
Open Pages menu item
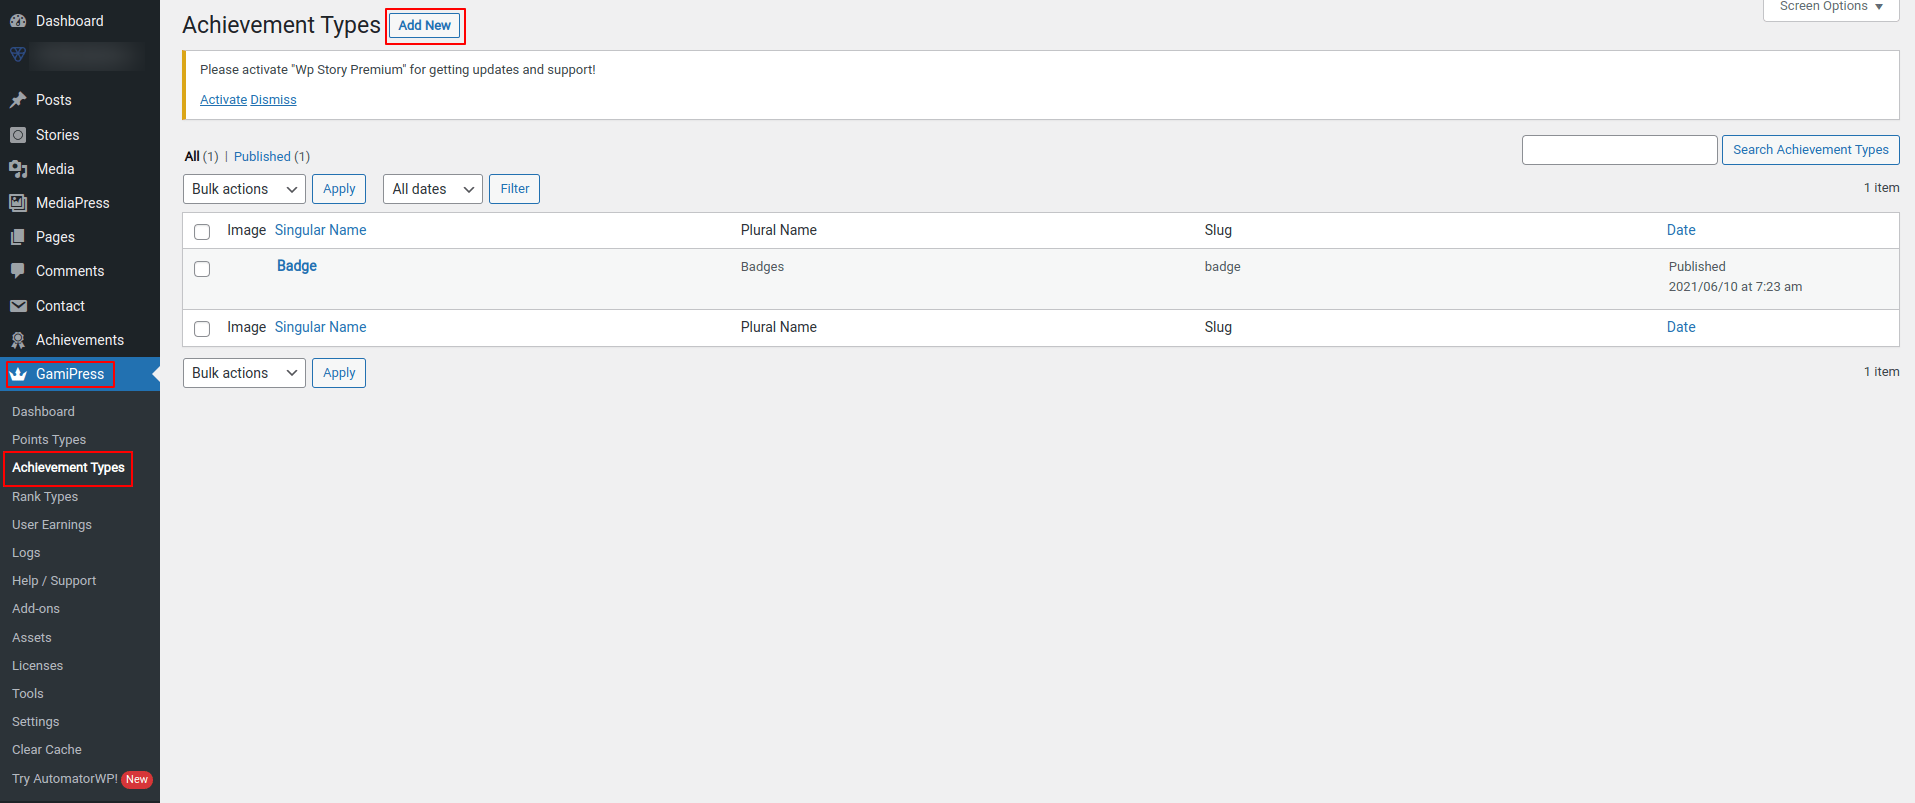[55, 237]
